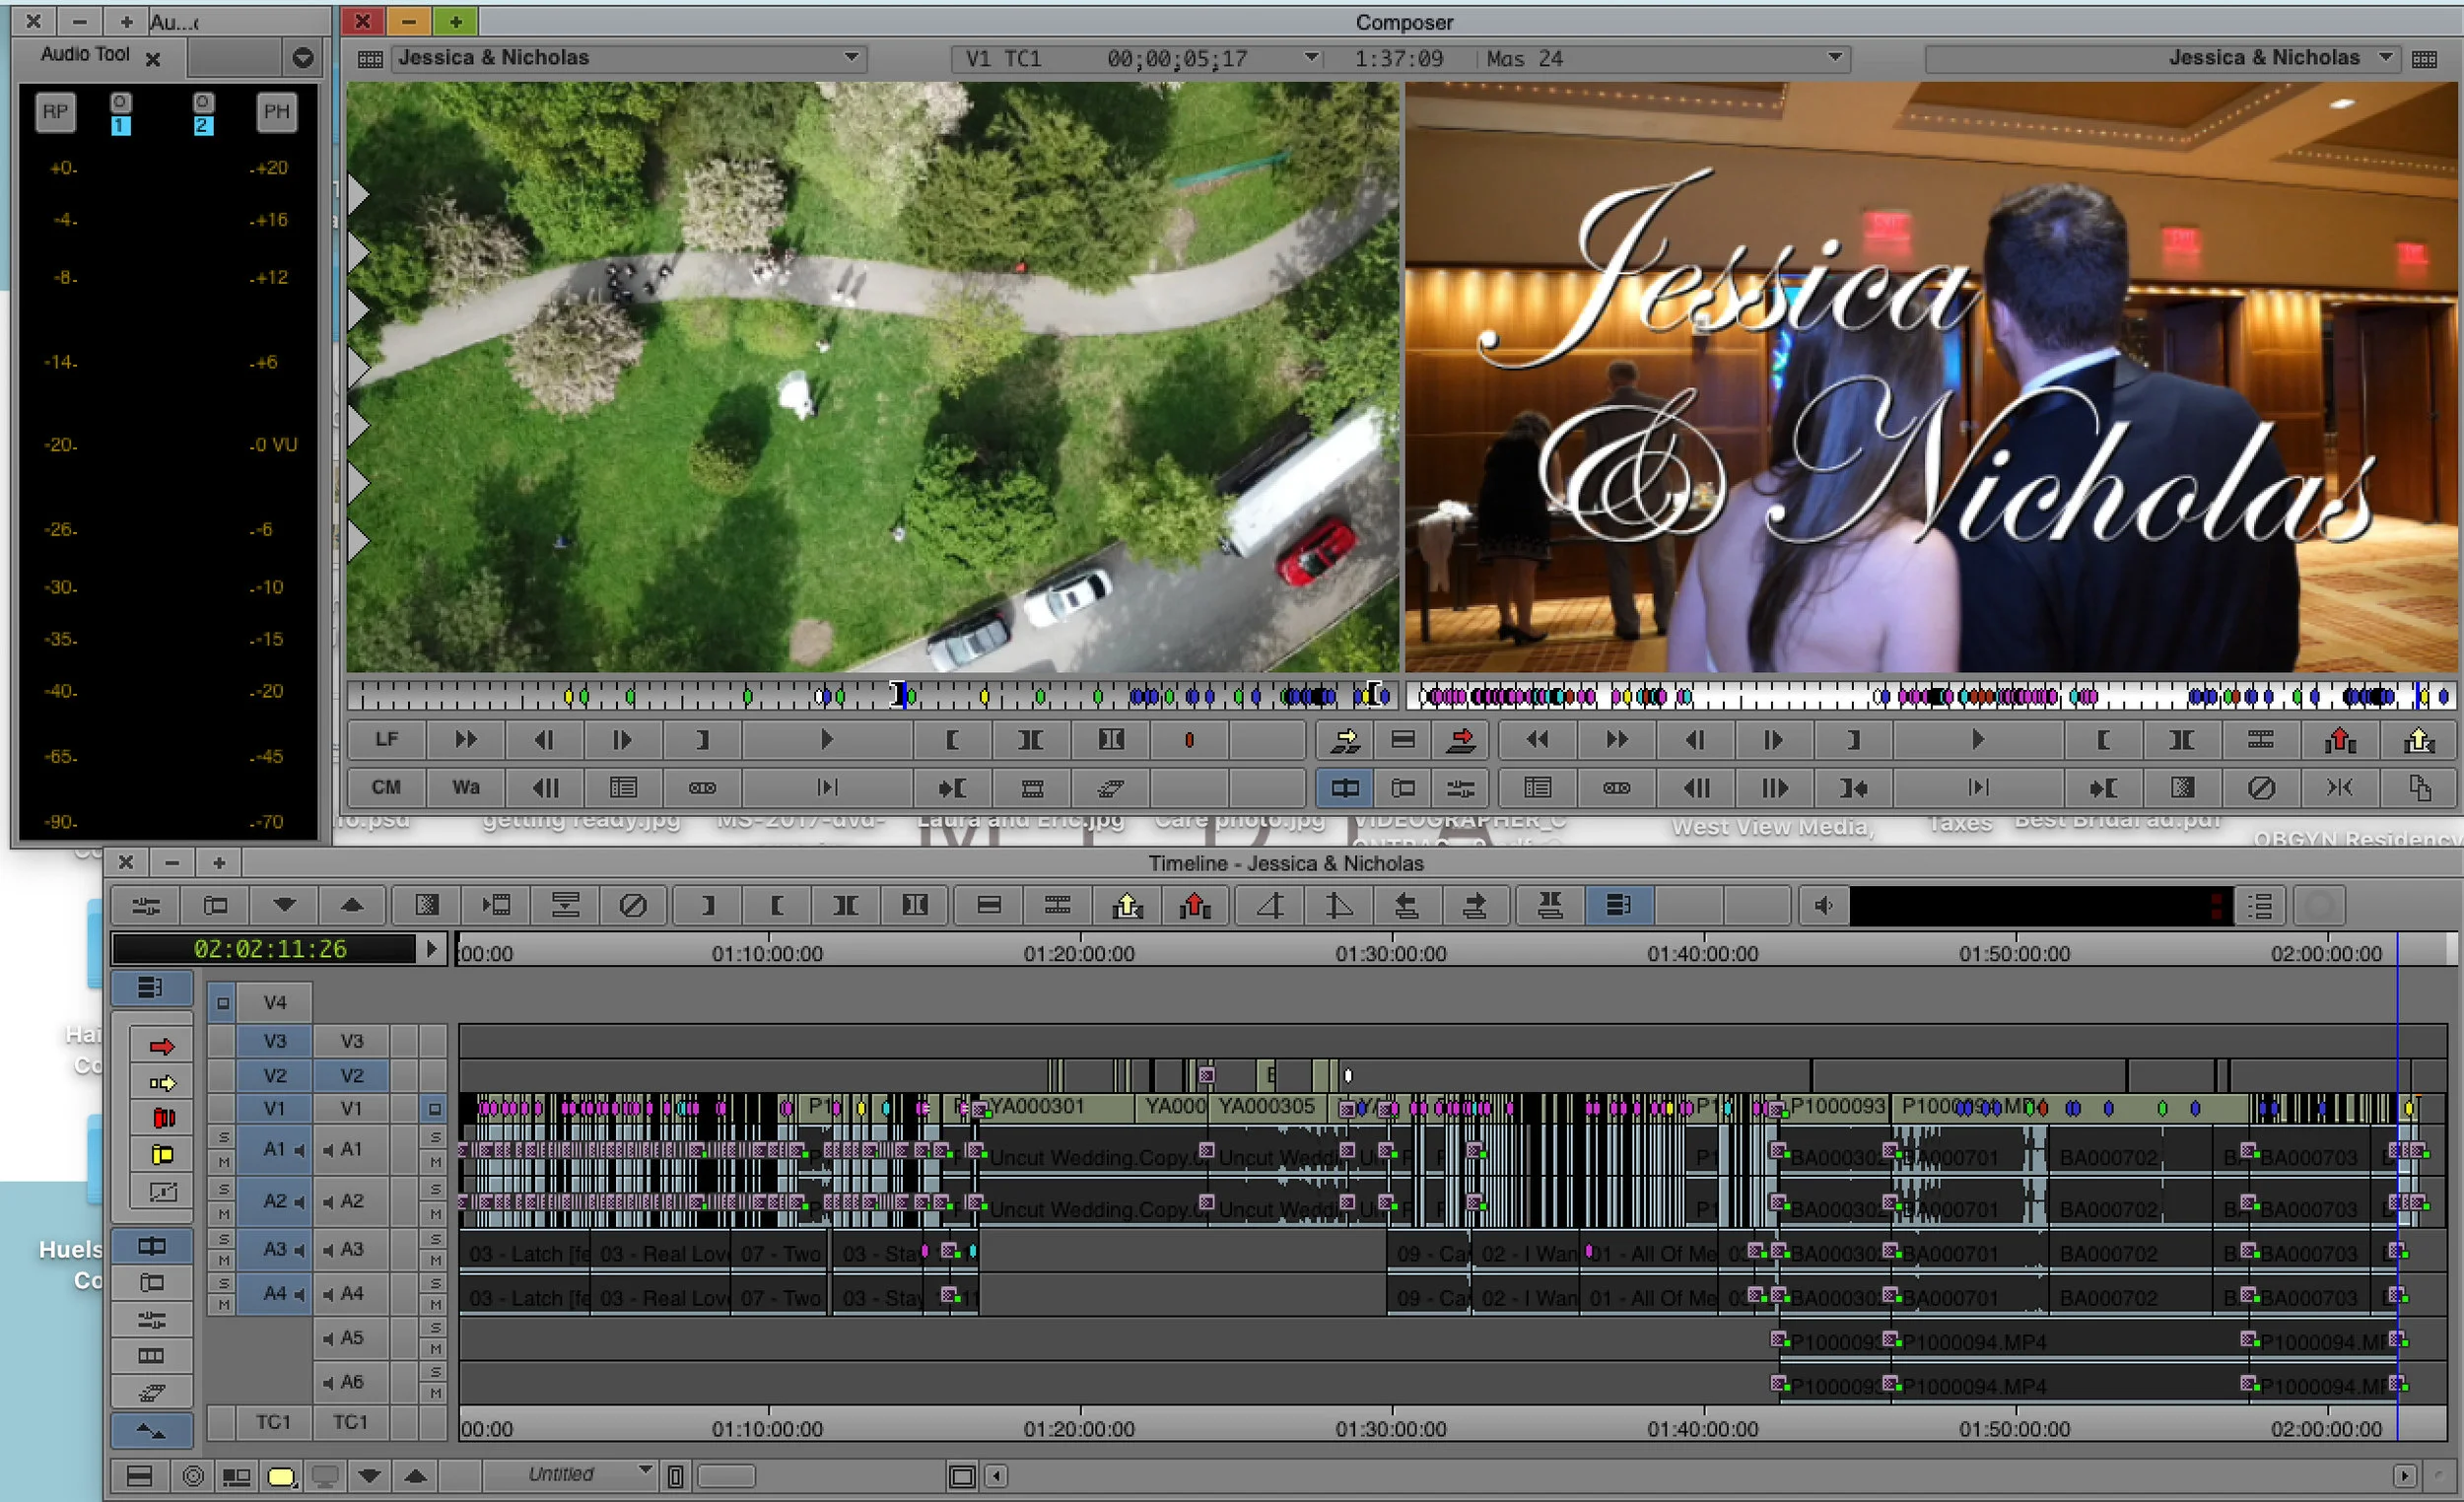
Task: Open the Audio Tool fast menu dropdown
Action: [x=302, y=58]
